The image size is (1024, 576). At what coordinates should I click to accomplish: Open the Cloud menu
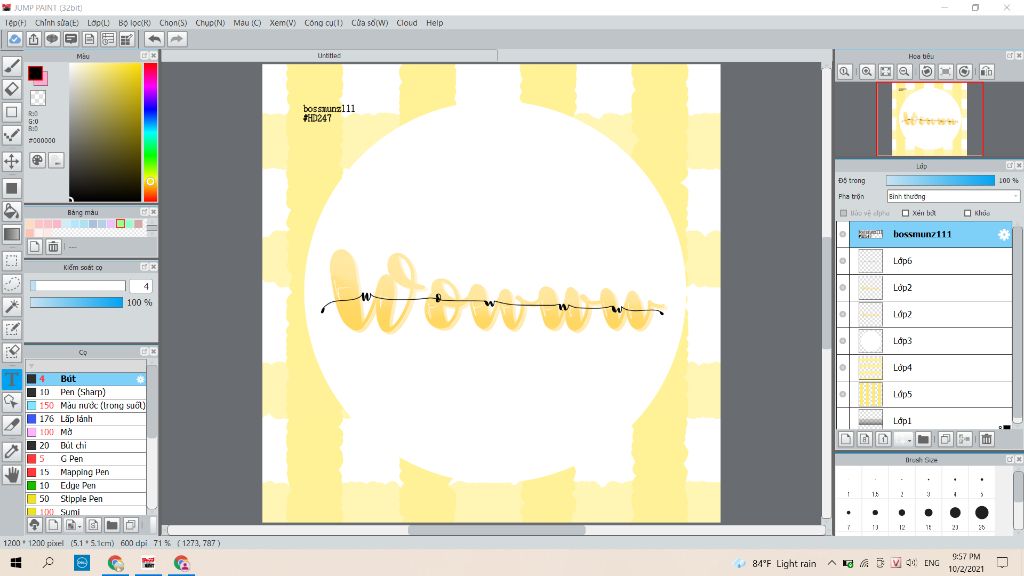pos(407,23)
